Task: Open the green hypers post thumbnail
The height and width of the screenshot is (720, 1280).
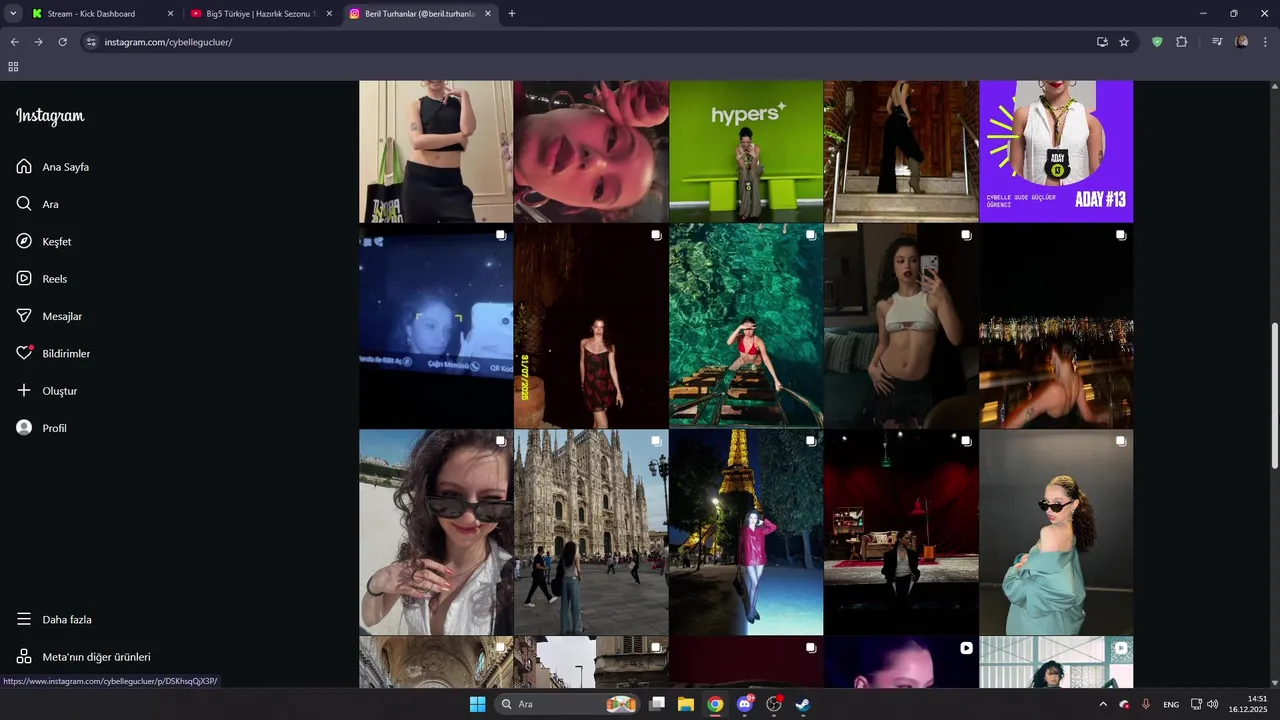Action: [746, 151]
